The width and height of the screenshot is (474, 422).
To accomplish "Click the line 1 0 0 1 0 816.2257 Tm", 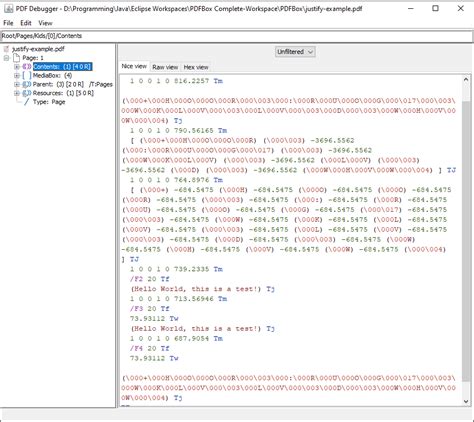I will click(x=176, y=81).
